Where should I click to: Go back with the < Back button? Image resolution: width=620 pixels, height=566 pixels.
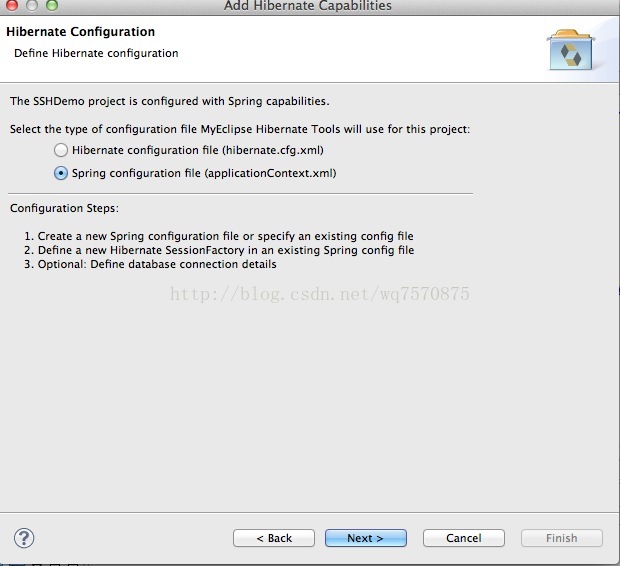(274, 538)
